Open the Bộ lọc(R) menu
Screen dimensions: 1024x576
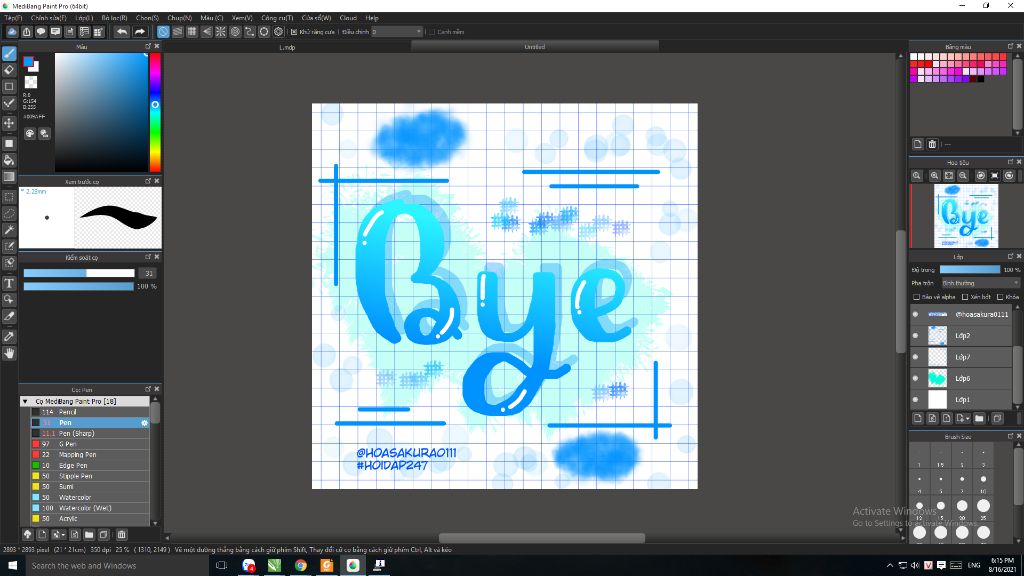(x=114, y=18)
